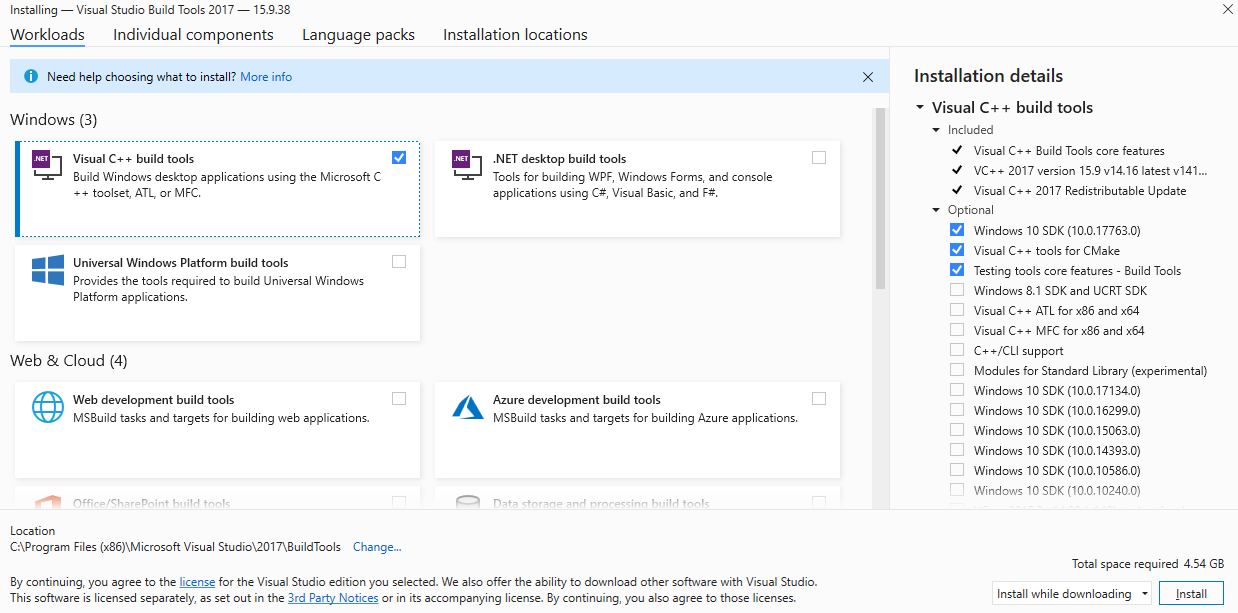1238x613 pixels.
Task: Click the Visual C++ build tools workload icon
Action: point(46,166)
